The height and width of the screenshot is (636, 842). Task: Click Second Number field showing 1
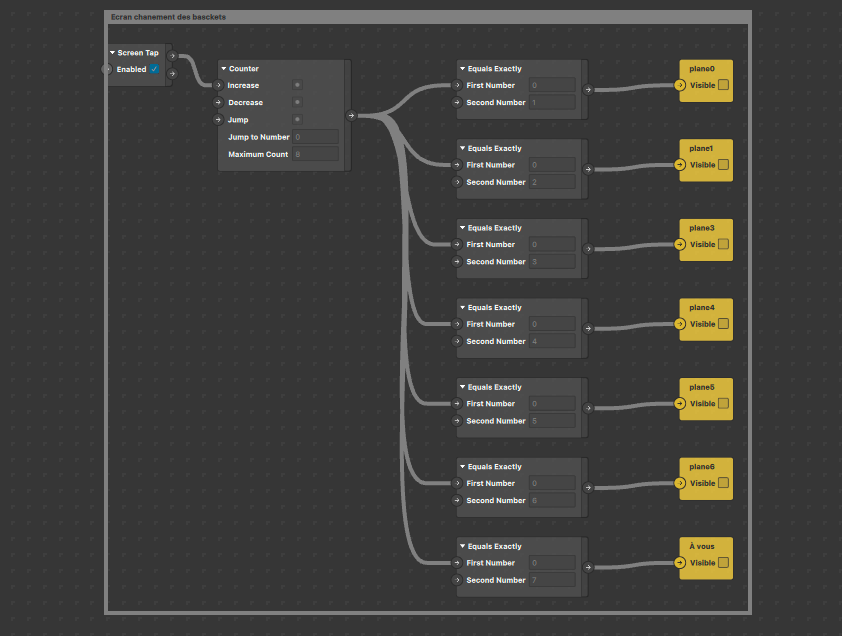click(552, 102)
